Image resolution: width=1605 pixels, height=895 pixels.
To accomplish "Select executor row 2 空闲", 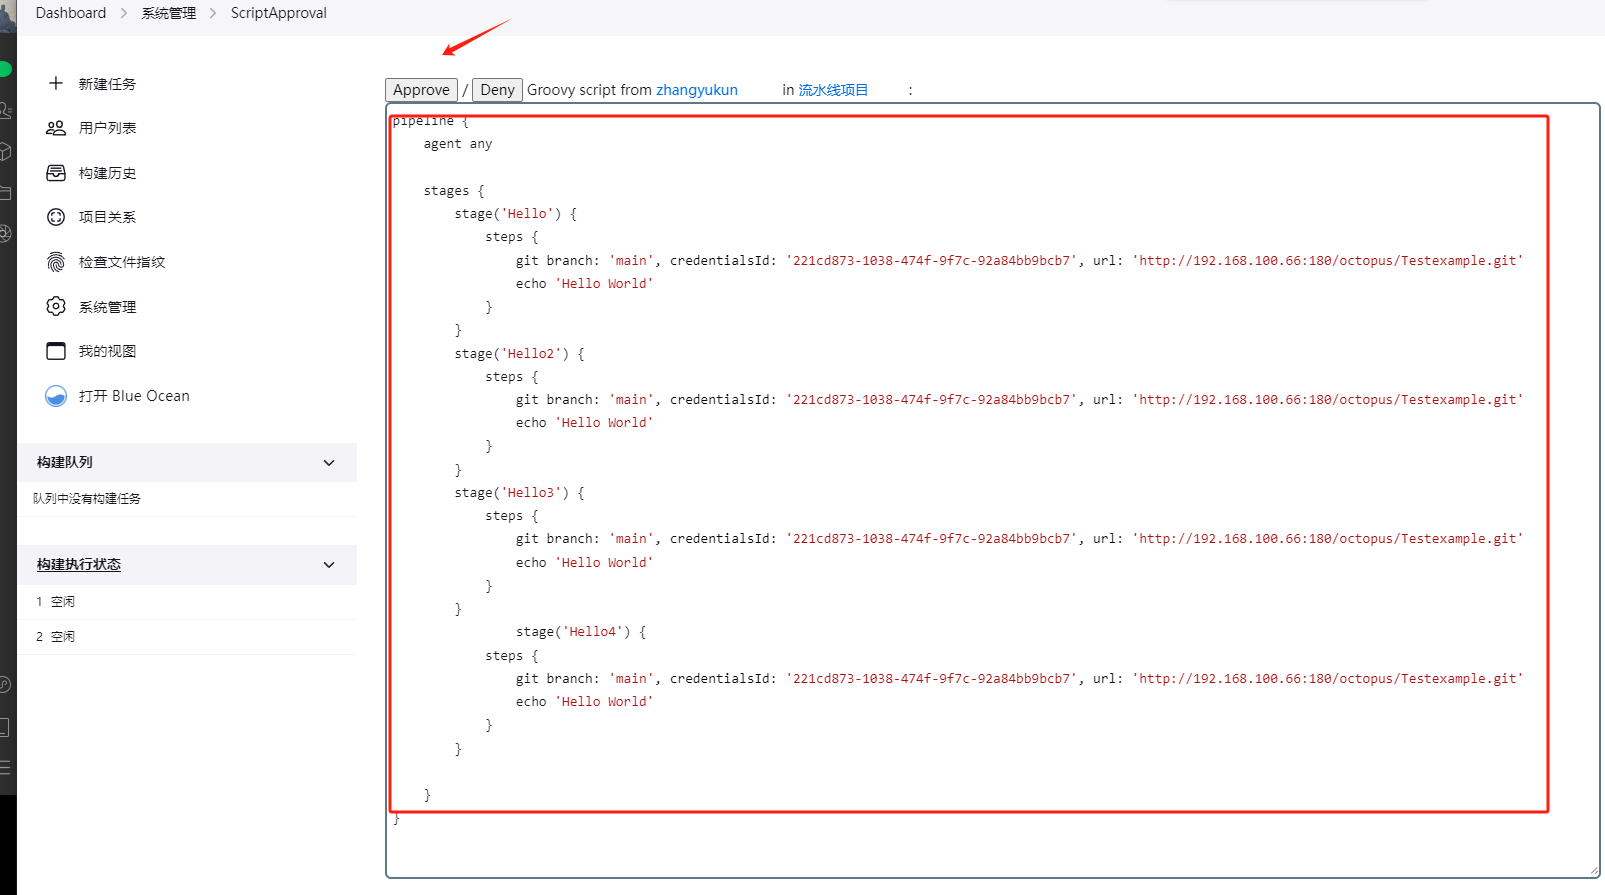I will (x=187, y=637).
